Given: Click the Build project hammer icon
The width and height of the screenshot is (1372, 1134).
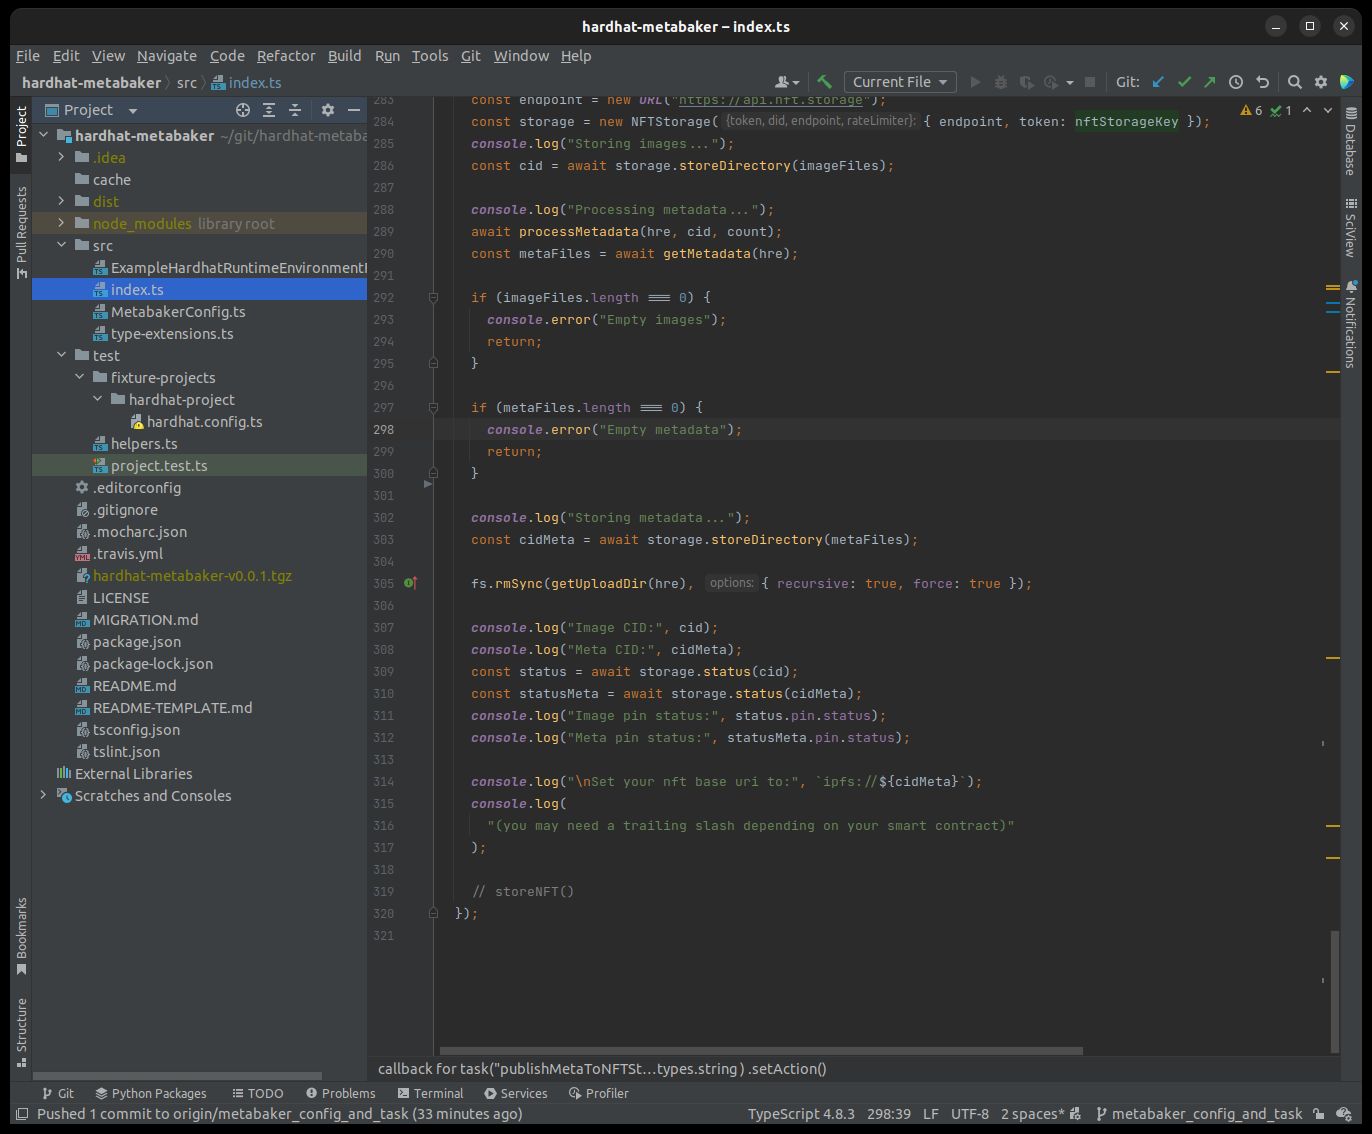Looking at the screenshot, I should [824, 82].
